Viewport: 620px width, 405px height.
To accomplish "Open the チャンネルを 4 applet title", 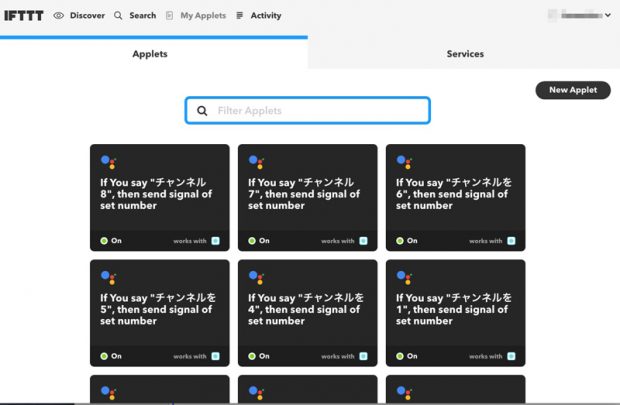I will [x=306, y=309].
